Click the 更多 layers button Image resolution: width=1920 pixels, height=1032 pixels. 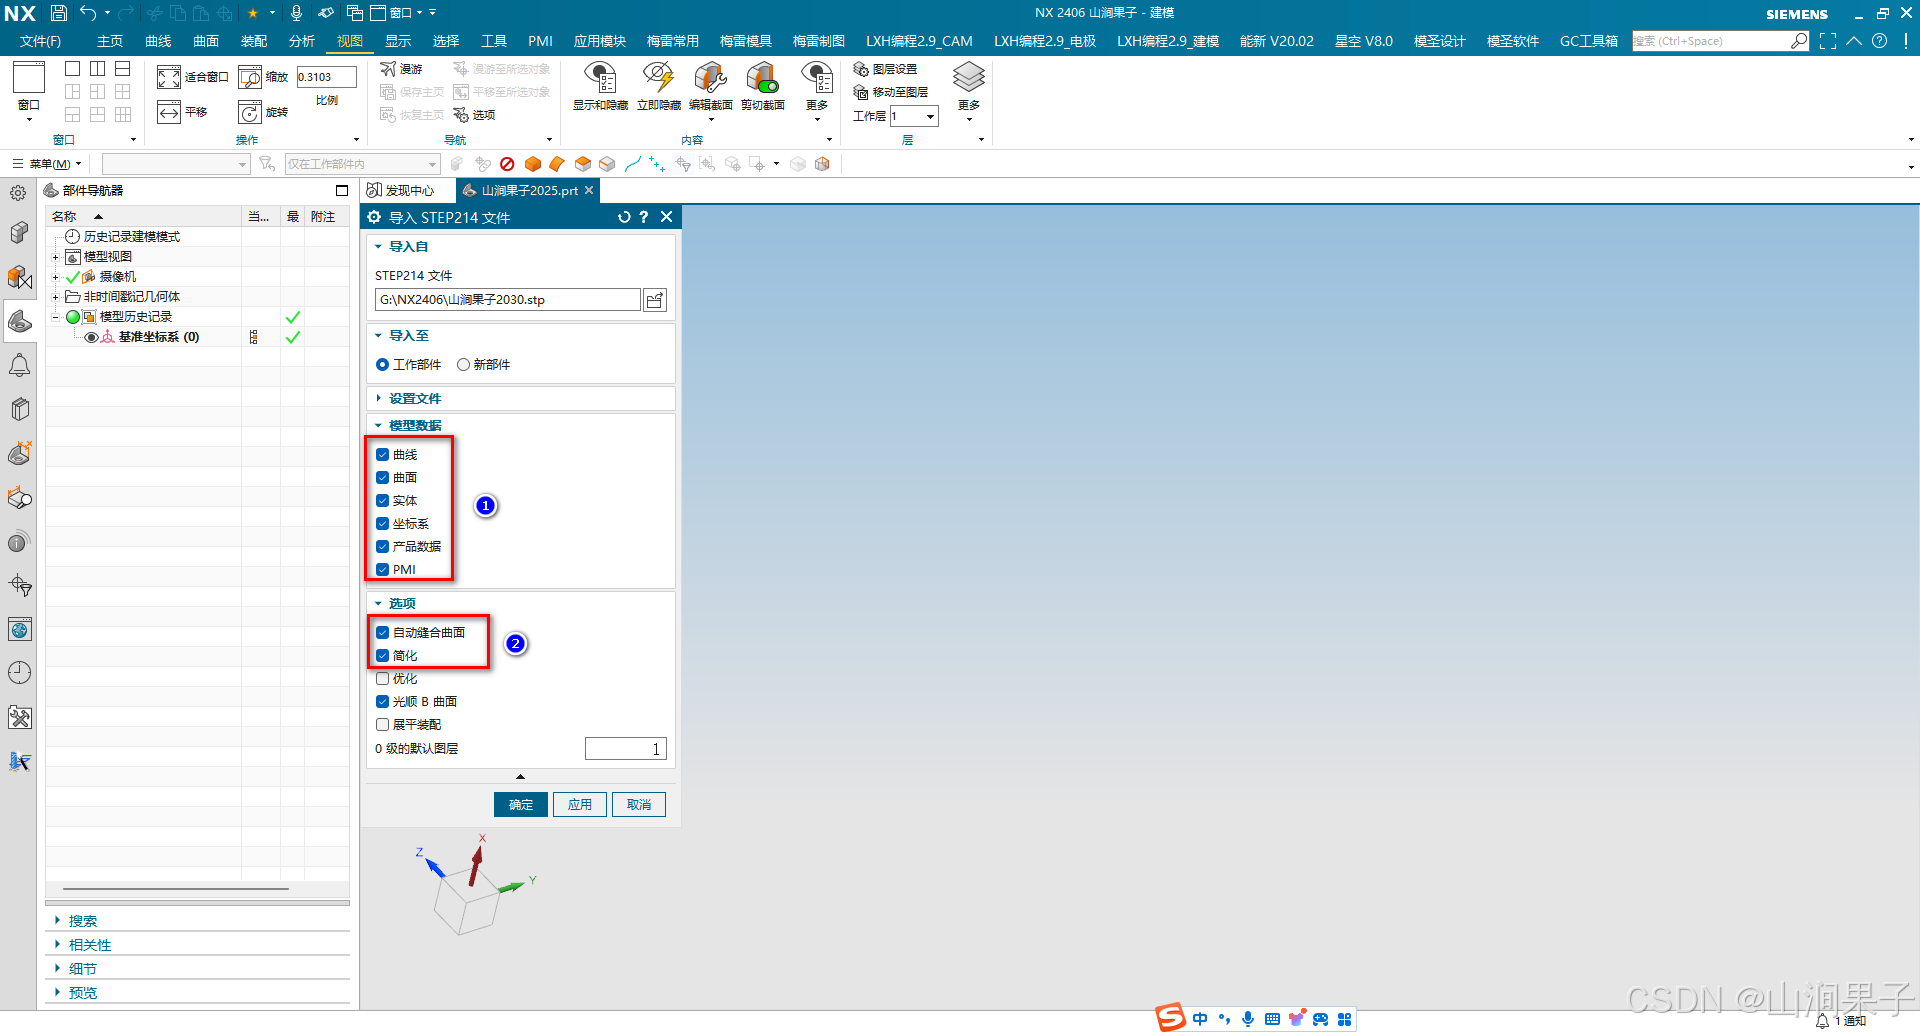click(969, 90)
